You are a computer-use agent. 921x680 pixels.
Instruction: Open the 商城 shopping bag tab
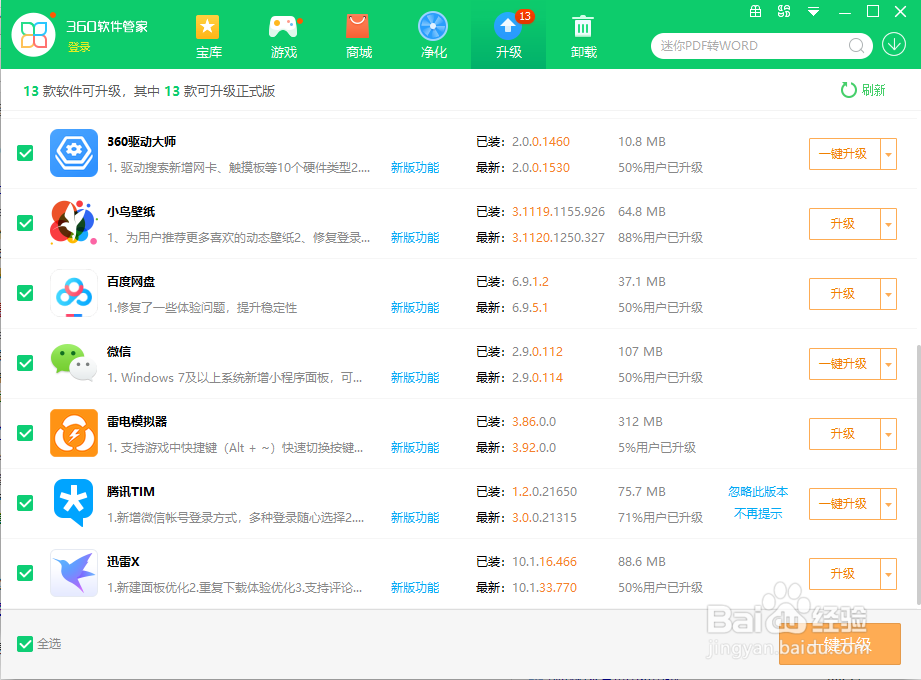[358, 36]
